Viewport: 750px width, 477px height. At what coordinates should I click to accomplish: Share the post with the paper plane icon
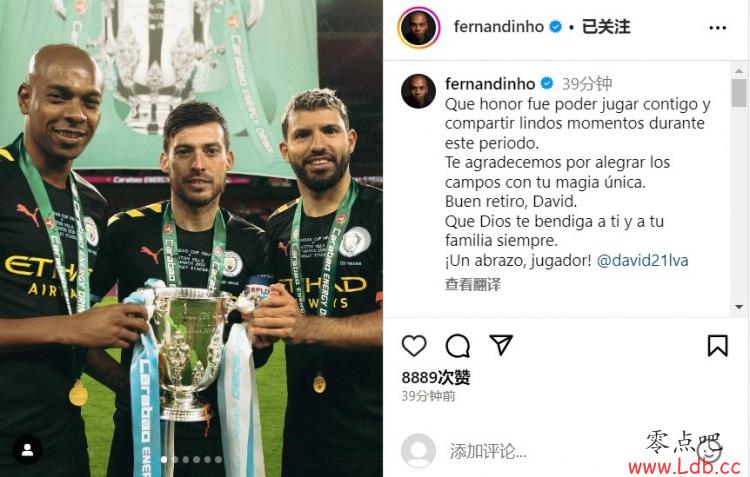pyautogui.click(x=501, y=344)
